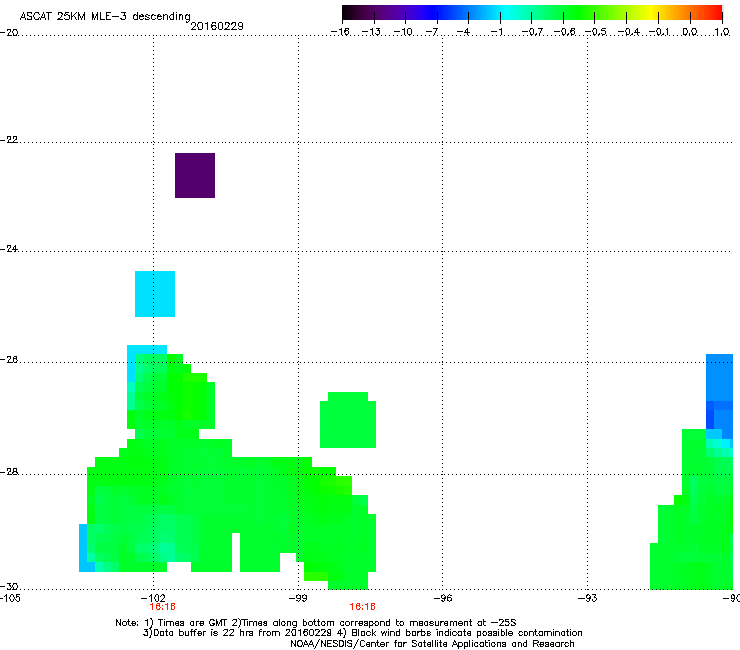This screenshot has width=740, height=650.
Task: Click the longitude axis label "-96"
Action: tap(443, 598)
